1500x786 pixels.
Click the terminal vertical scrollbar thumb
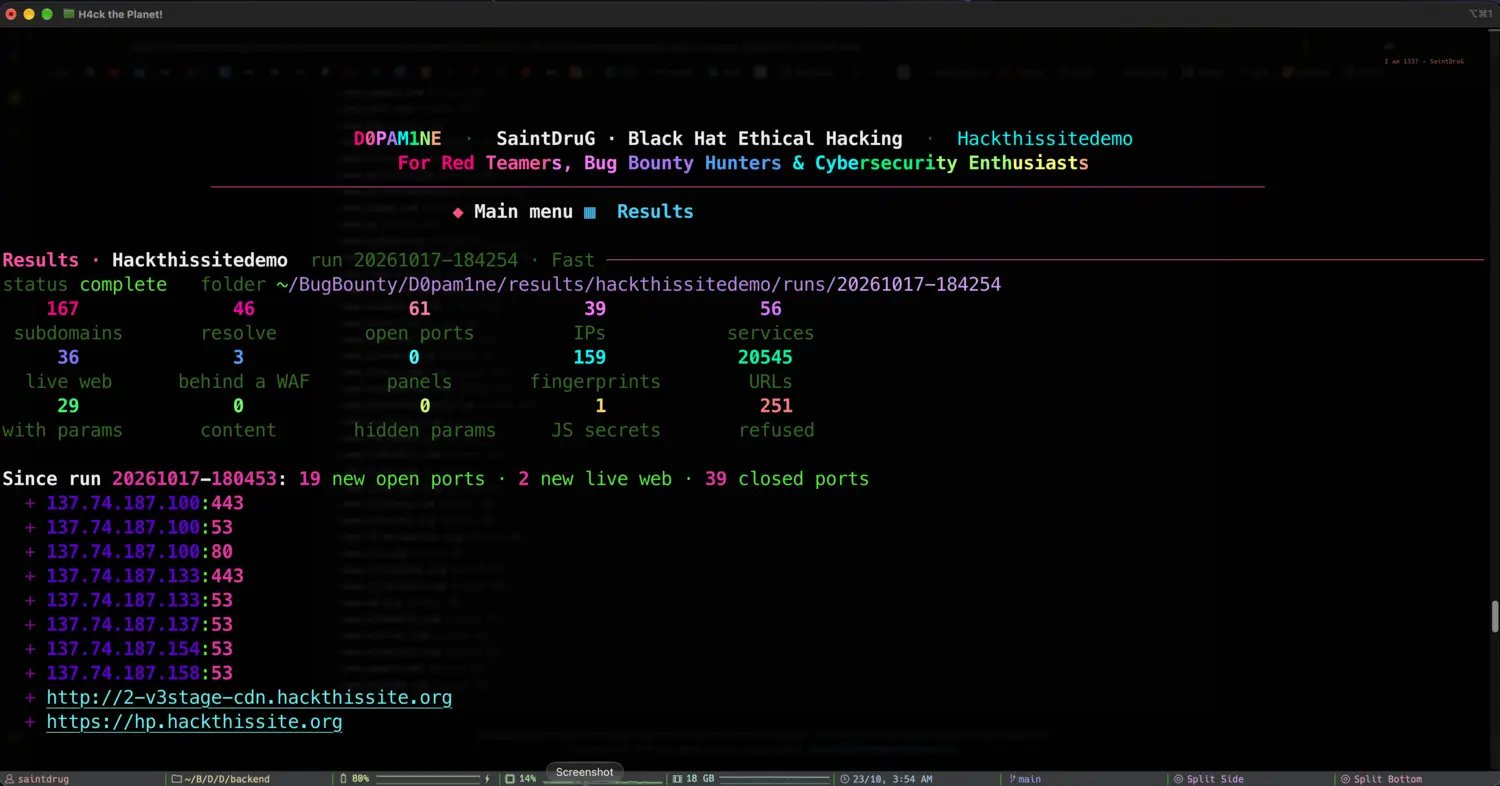tap(1495, 616)
